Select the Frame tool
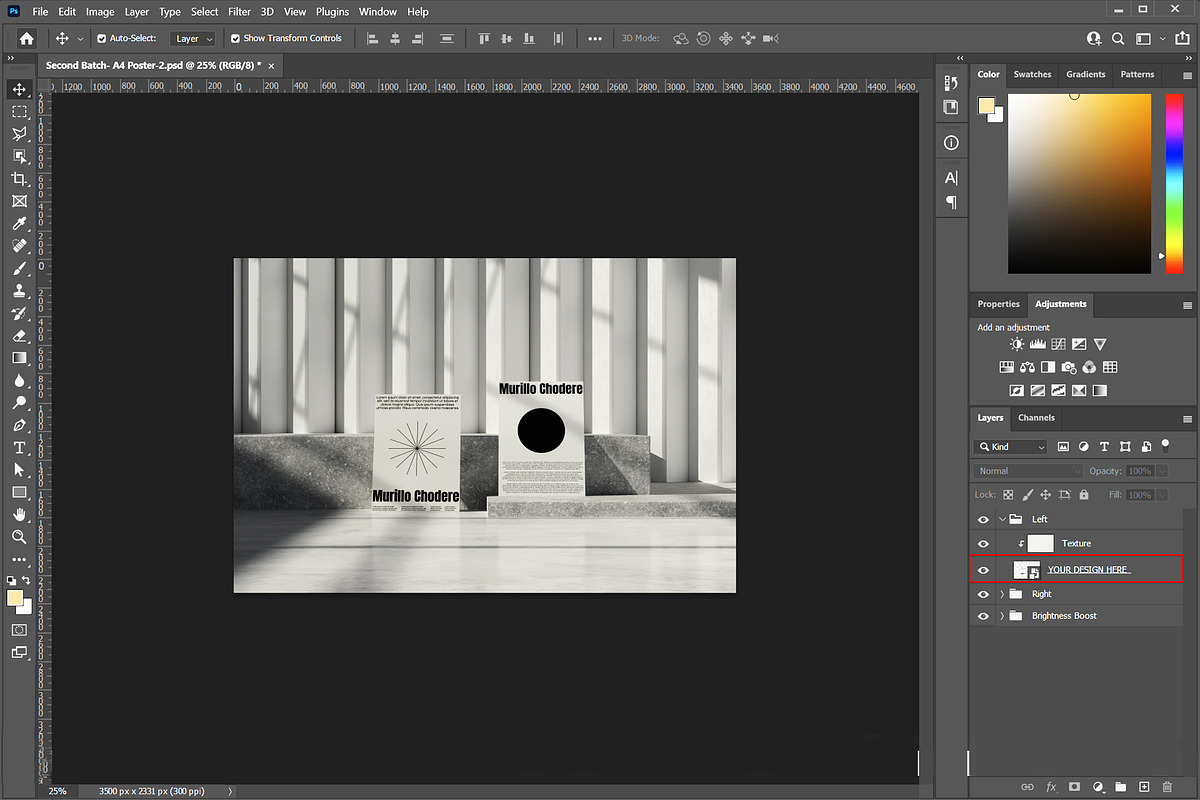 click(19, 201)
